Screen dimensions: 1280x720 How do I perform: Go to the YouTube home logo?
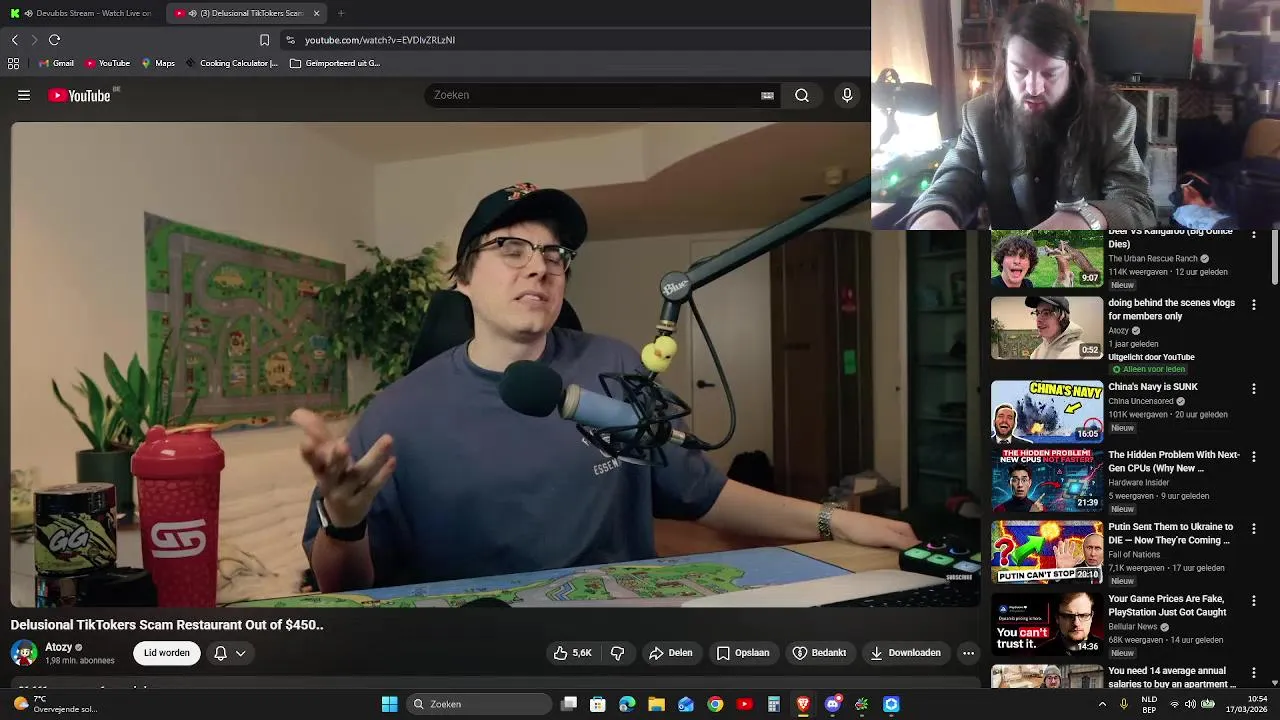[x=80, y=95]
